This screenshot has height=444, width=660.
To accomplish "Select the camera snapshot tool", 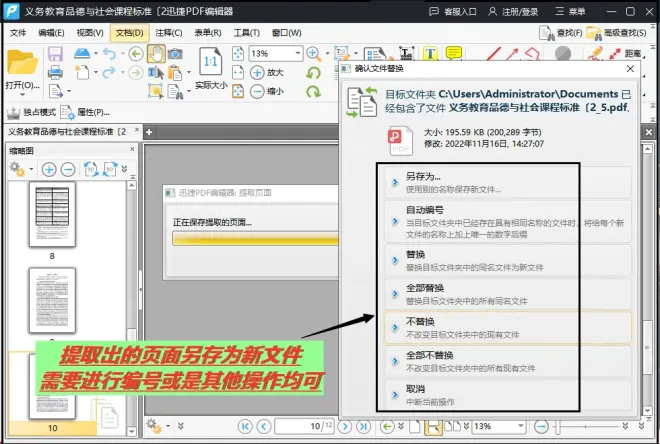I will click(x=175, y=53).
